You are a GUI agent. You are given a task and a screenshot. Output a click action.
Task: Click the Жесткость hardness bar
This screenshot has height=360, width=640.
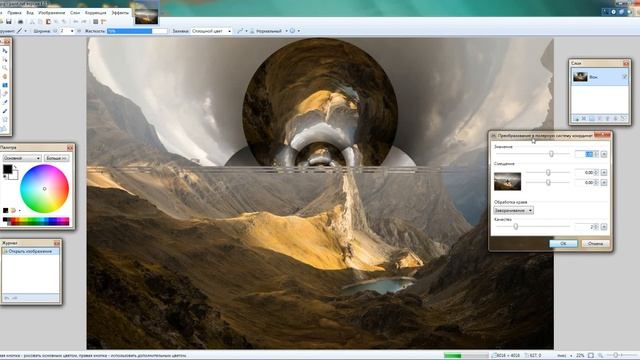click(x=137, y=31)
